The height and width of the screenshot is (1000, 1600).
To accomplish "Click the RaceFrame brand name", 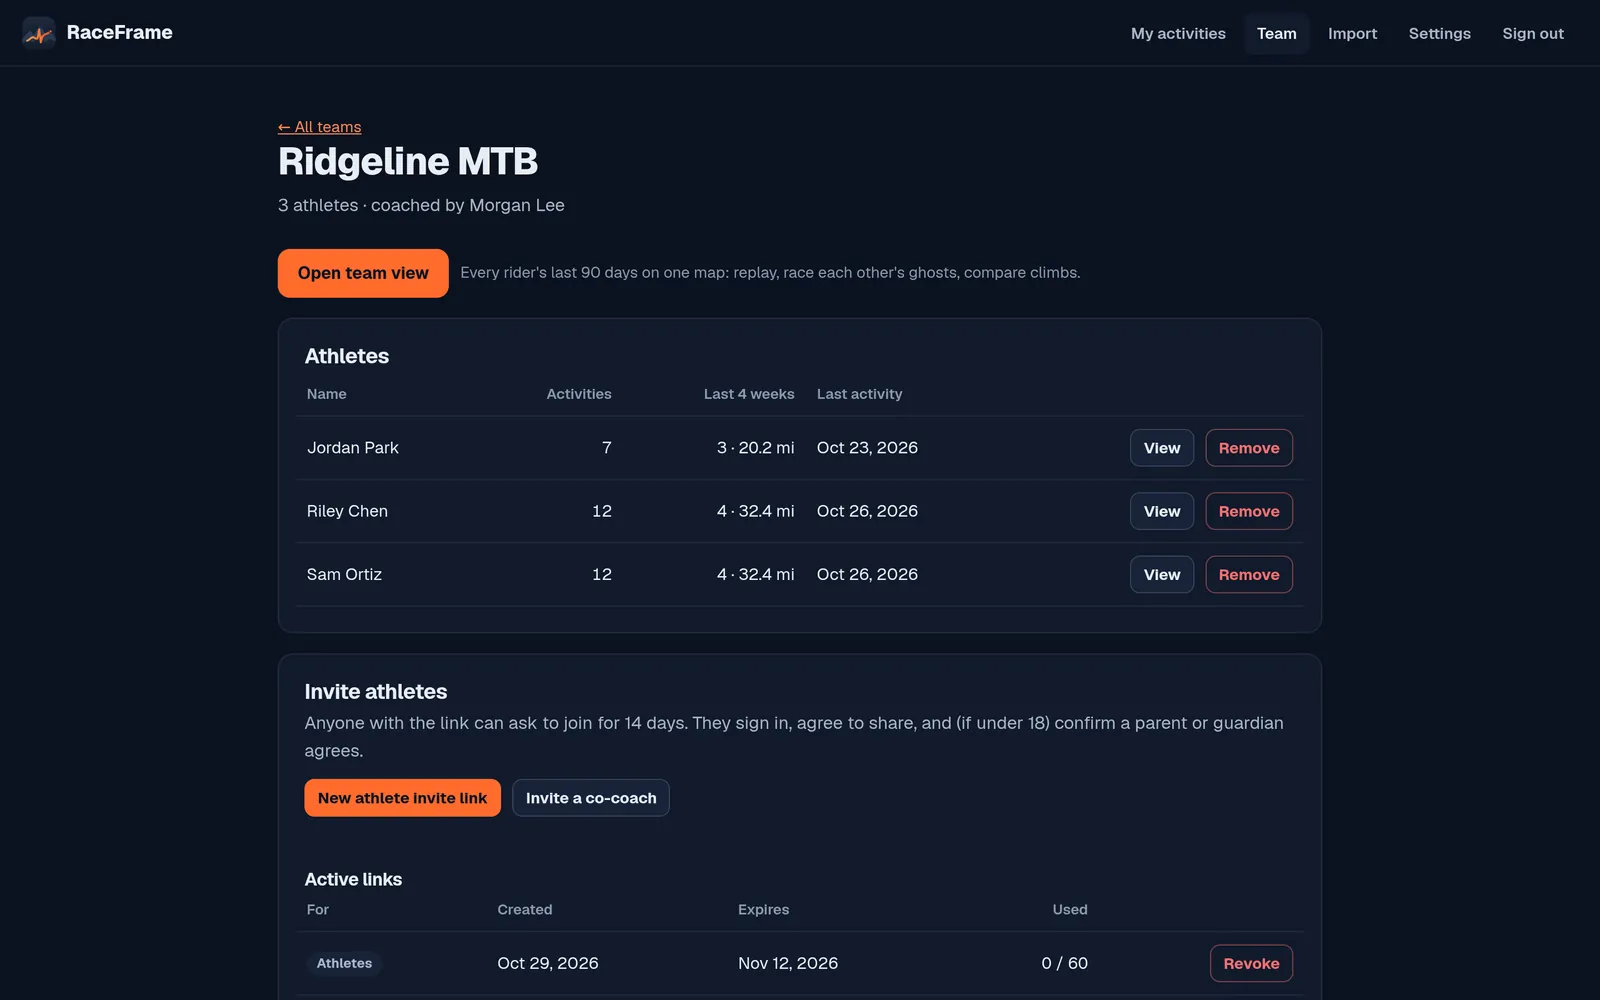I will (x=119, y=33).
